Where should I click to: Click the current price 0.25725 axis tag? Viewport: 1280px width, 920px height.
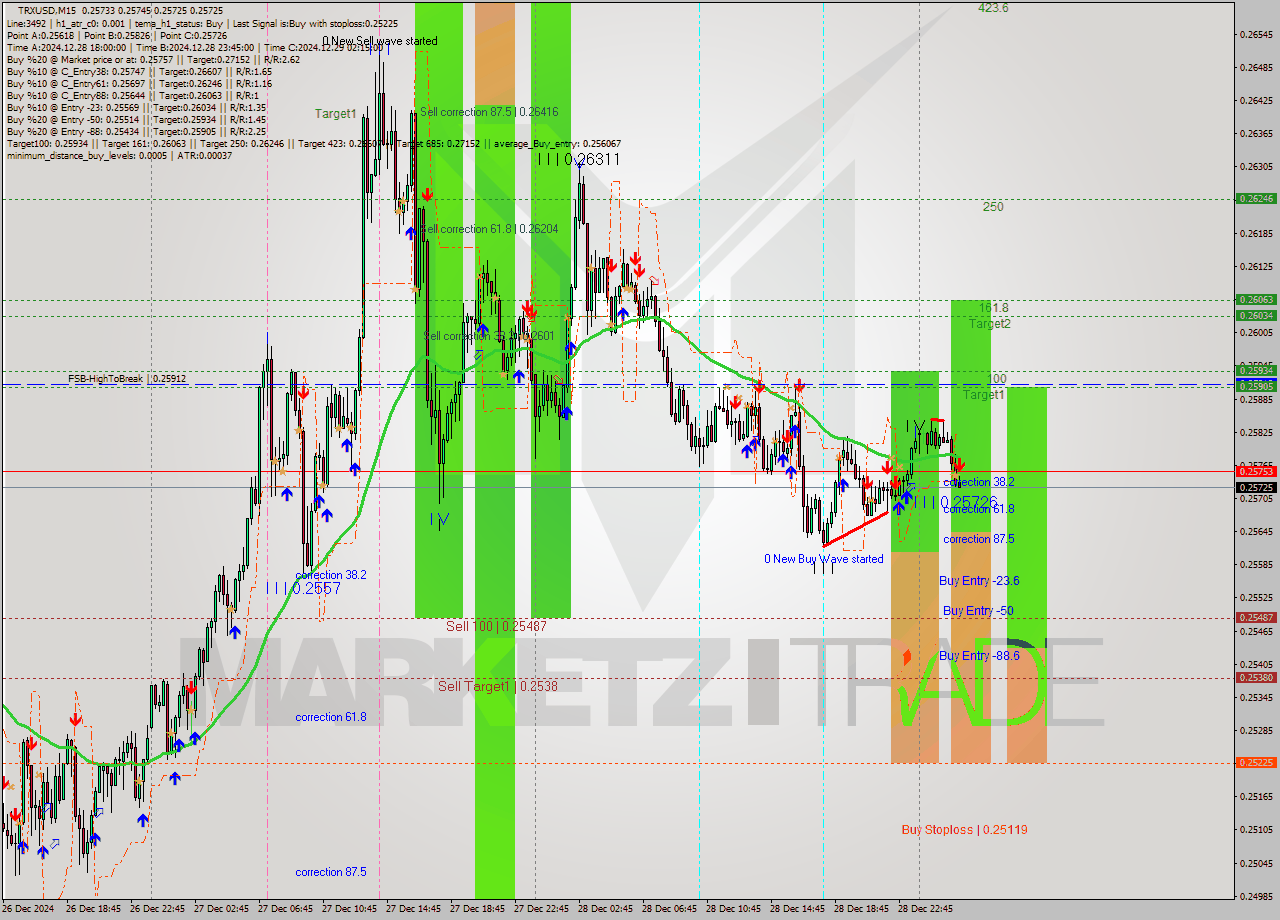(x=1256, y=487)
